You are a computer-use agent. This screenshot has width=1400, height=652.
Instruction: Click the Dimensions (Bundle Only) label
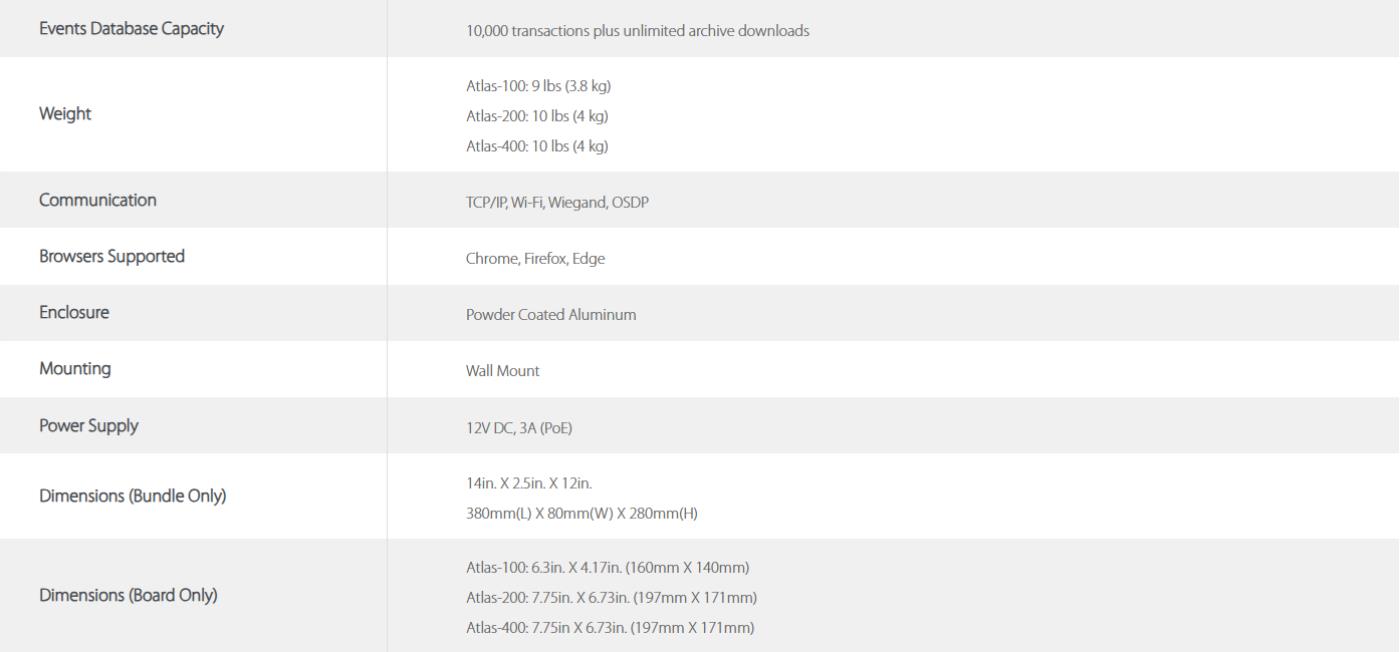[x=132, y=497]
